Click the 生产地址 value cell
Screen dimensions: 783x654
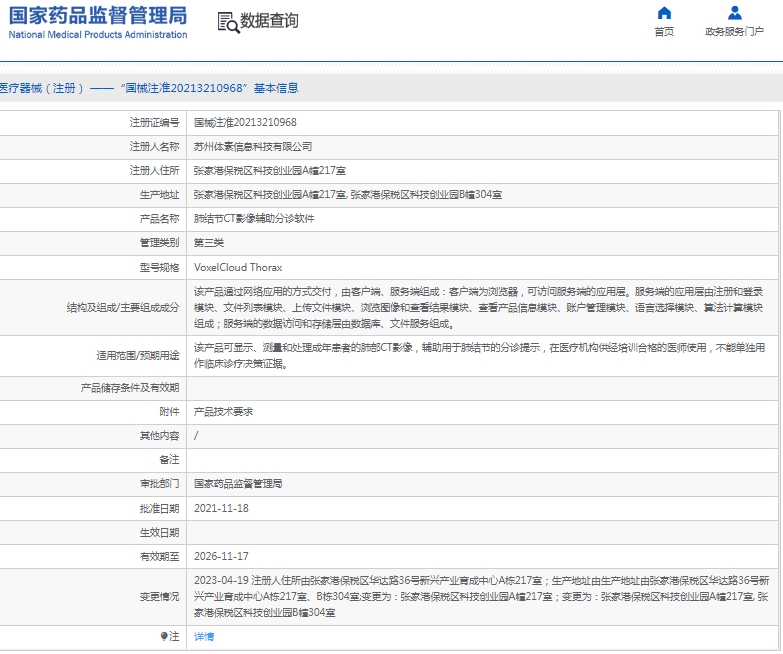[x=348, y=195]
